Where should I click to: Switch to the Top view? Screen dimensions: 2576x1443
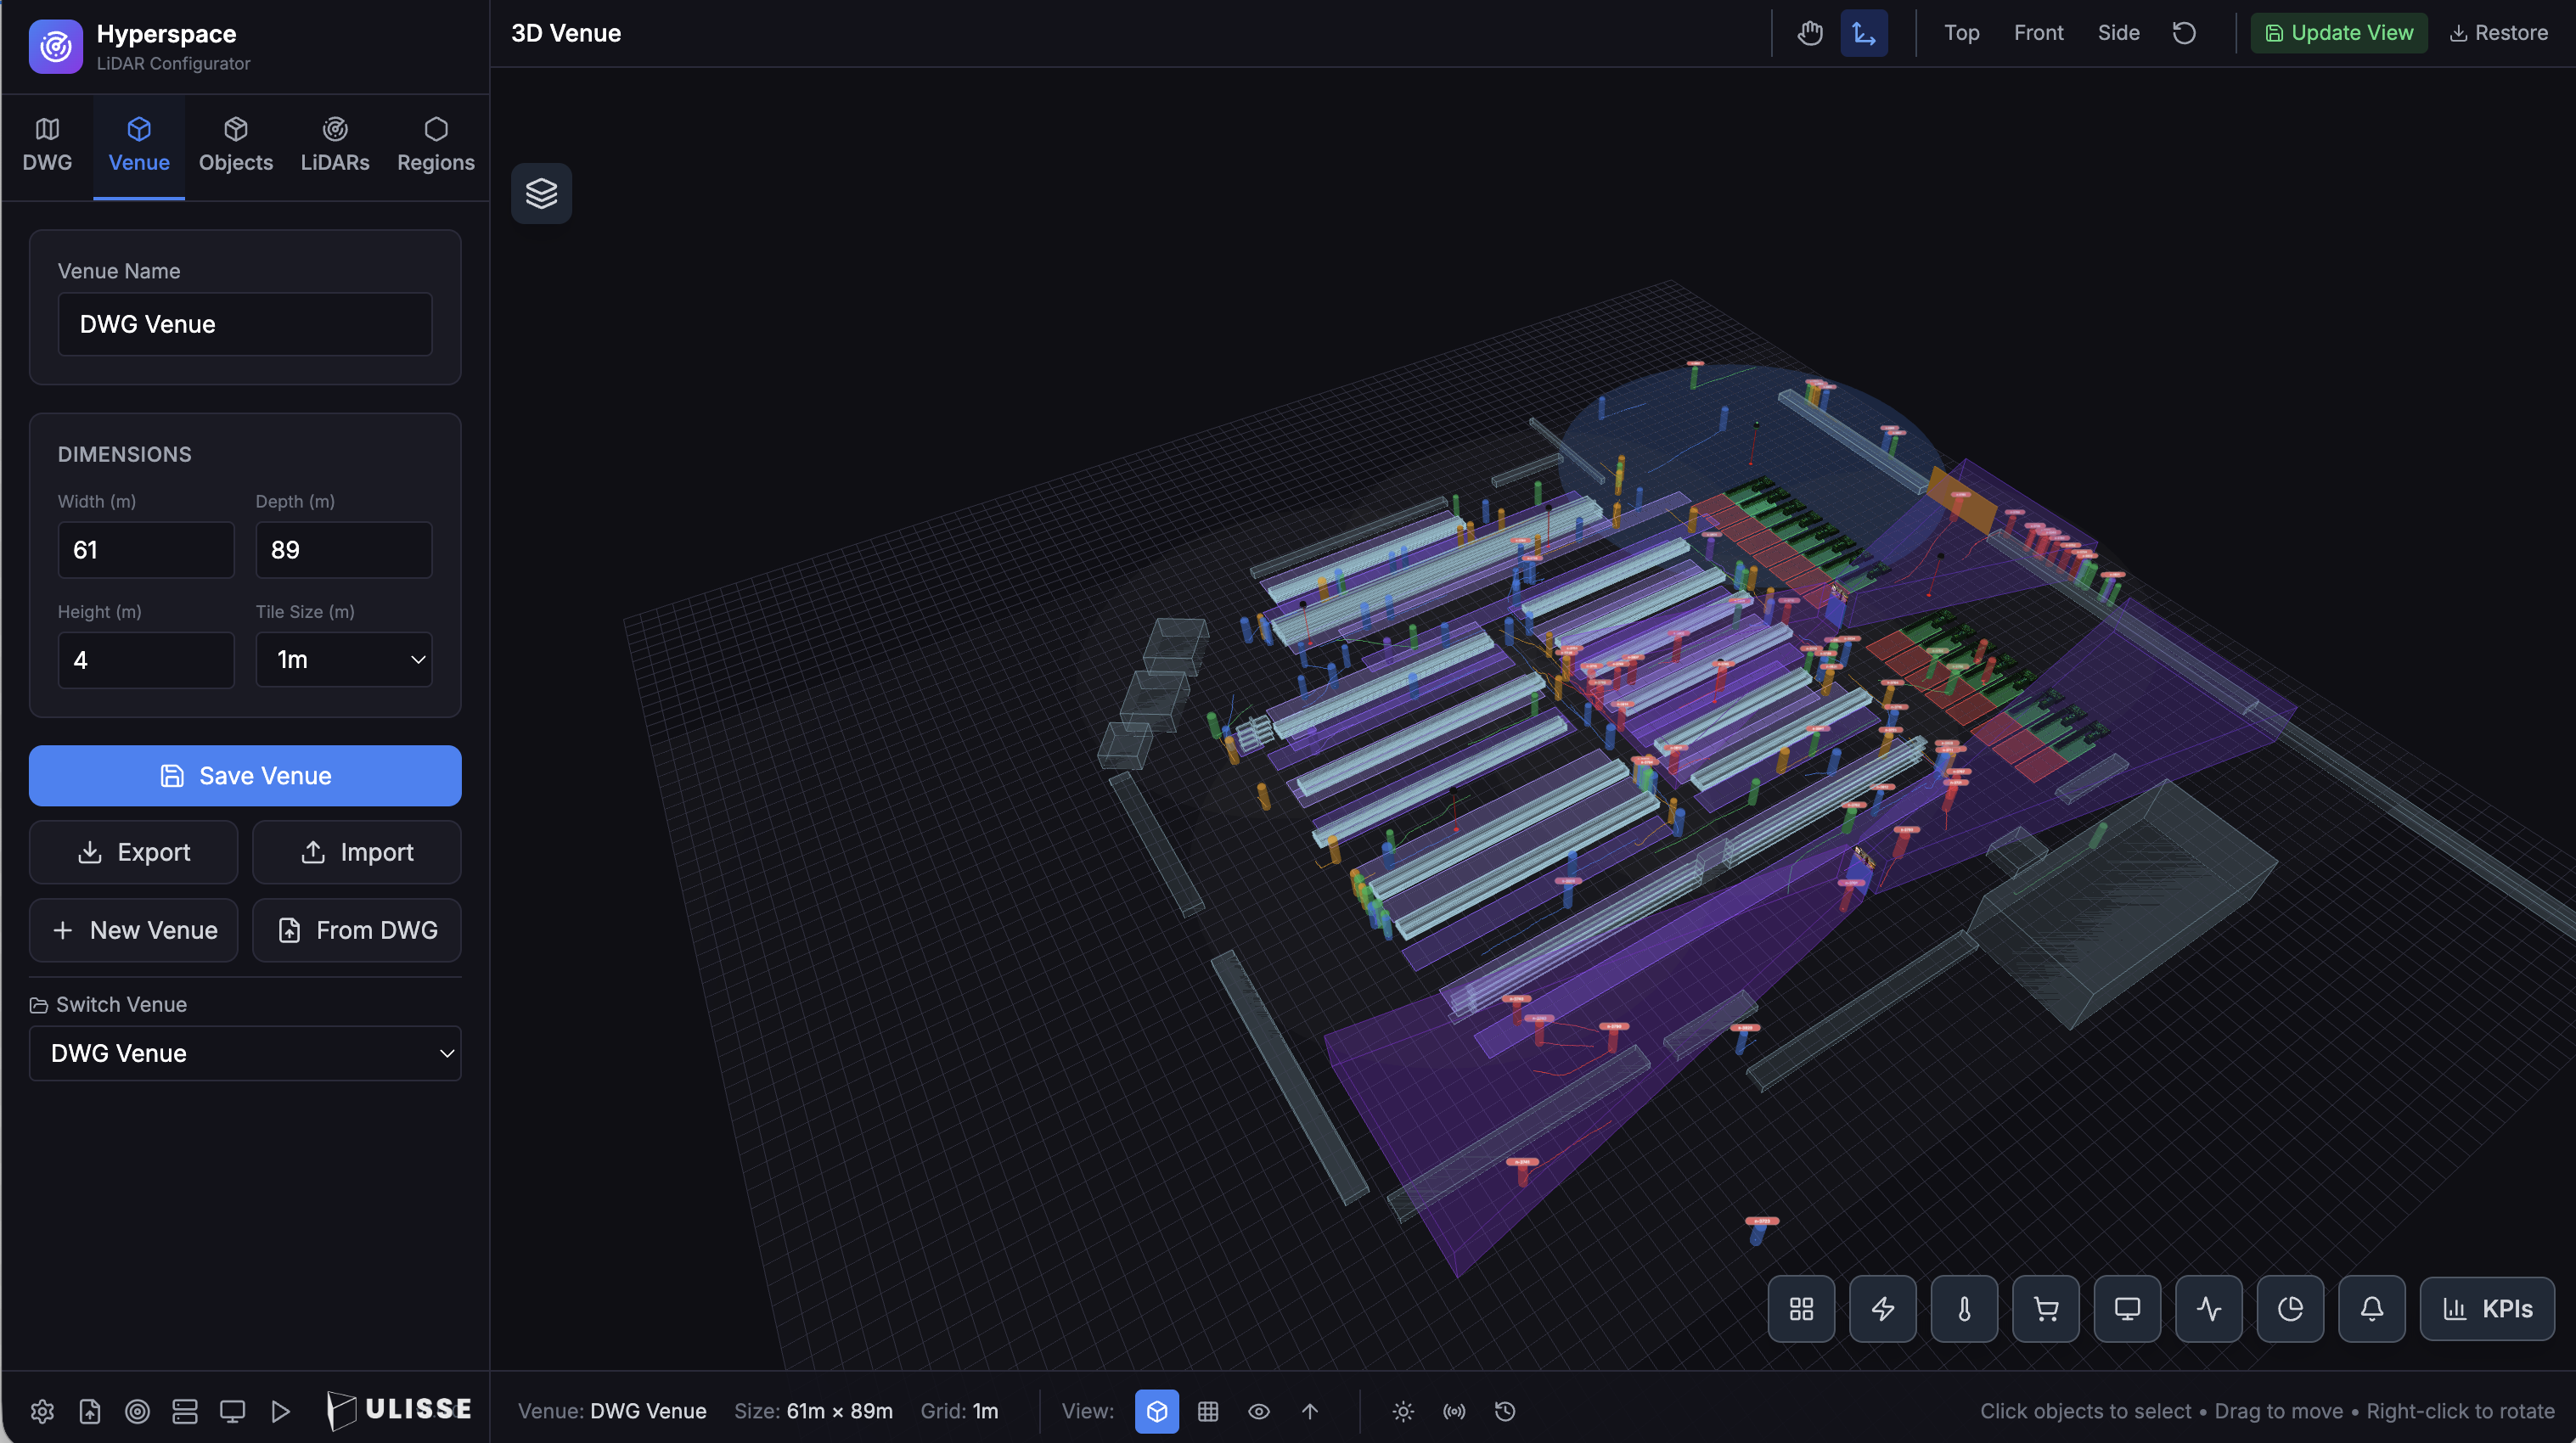coord(1961,33)
